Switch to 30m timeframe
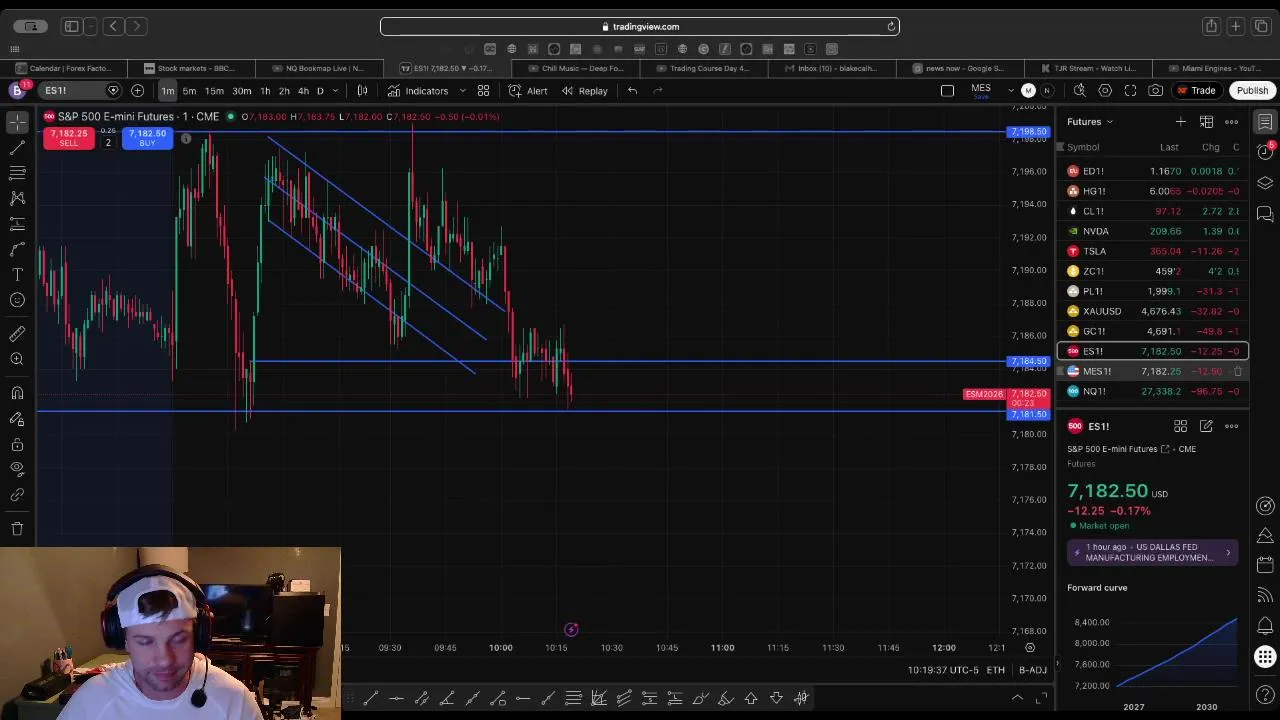Screen dimensions: 1280x720 (x=242, y=91)
